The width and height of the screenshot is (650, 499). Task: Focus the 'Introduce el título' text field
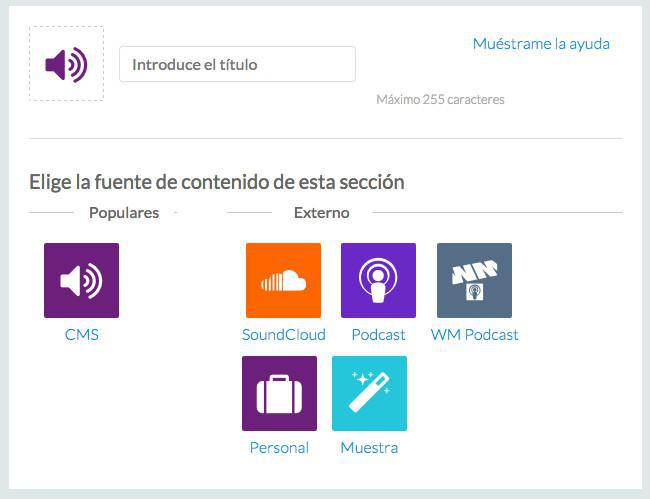pyautogui.click(x=237, y=64)
